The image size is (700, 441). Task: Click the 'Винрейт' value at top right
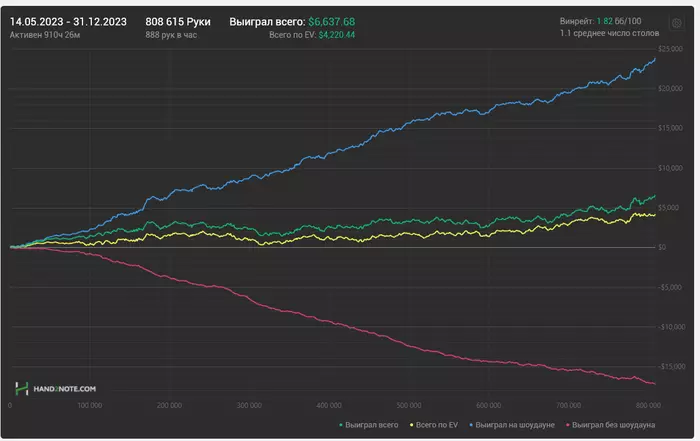point(610,20)
